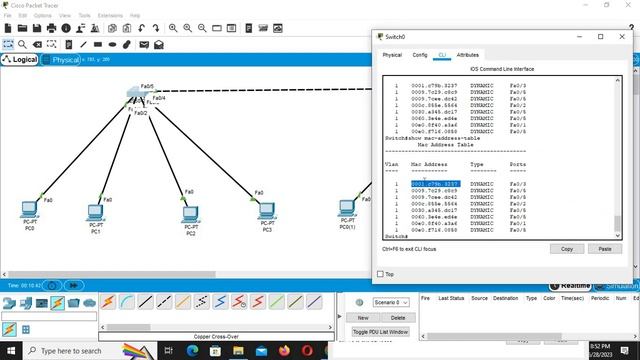Screen dimensions: 640x360
Task: Open Microsoft Edge from taskbar
Action: pyautogui.click(x=192, y=351)
